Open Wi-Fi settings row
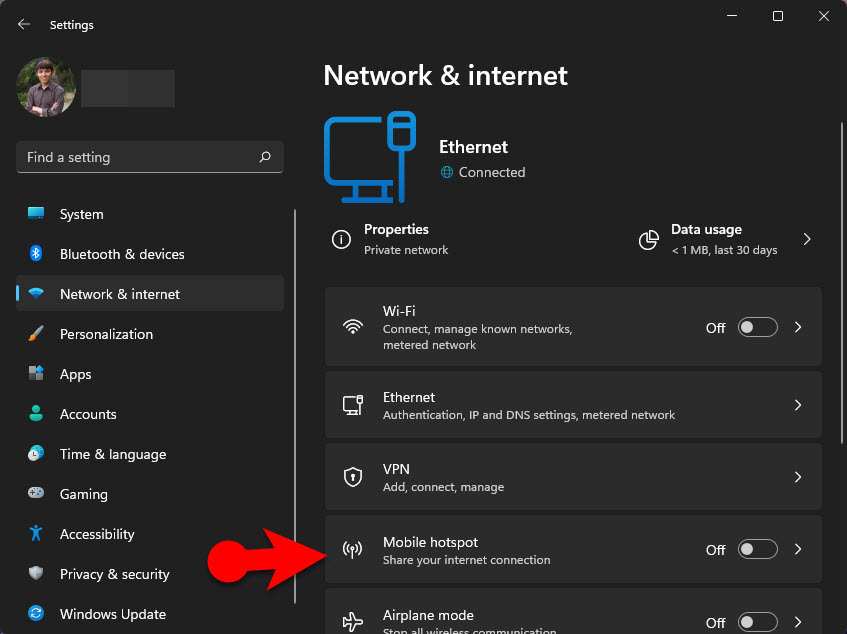Image resolution: width=847 pixels, height=634 pixels. click(573, 327)
